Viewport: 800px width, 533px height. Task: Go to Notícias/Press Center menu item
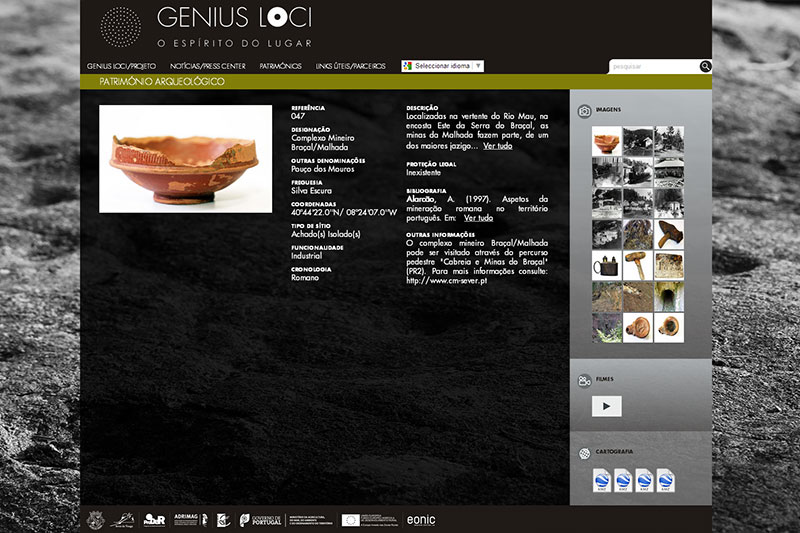(x=208, y=66)
